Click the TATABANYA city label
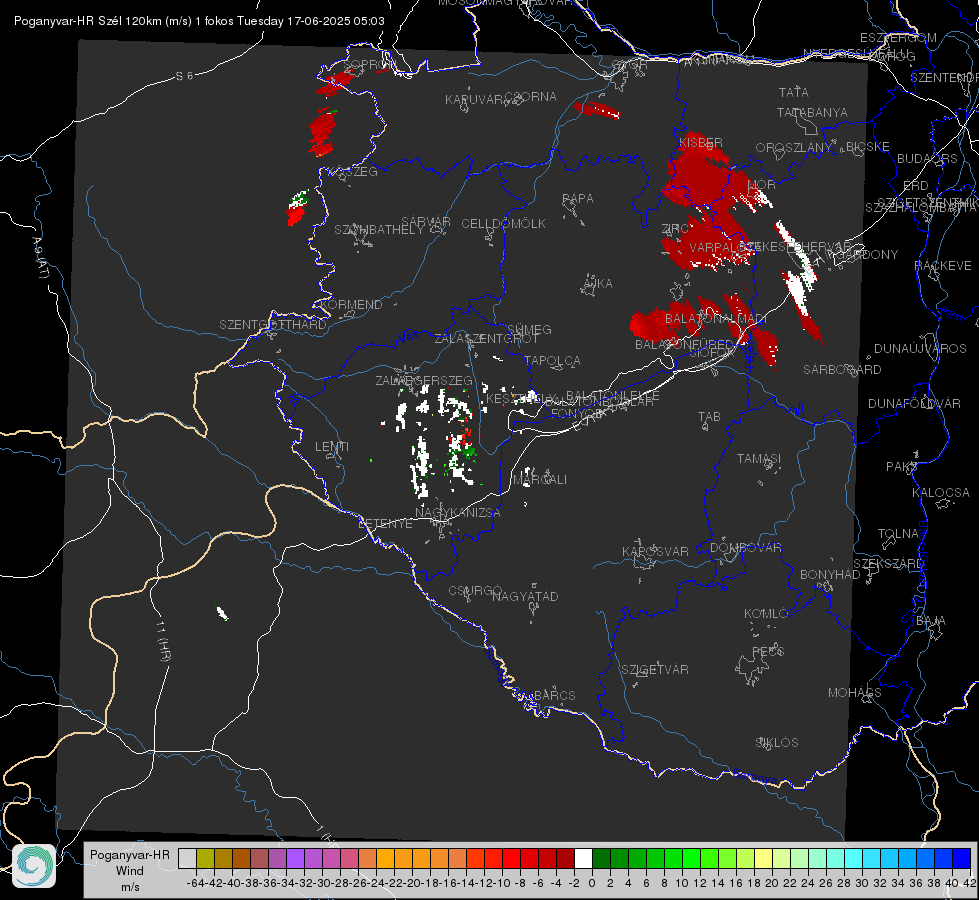 click(x=812, y=113)
